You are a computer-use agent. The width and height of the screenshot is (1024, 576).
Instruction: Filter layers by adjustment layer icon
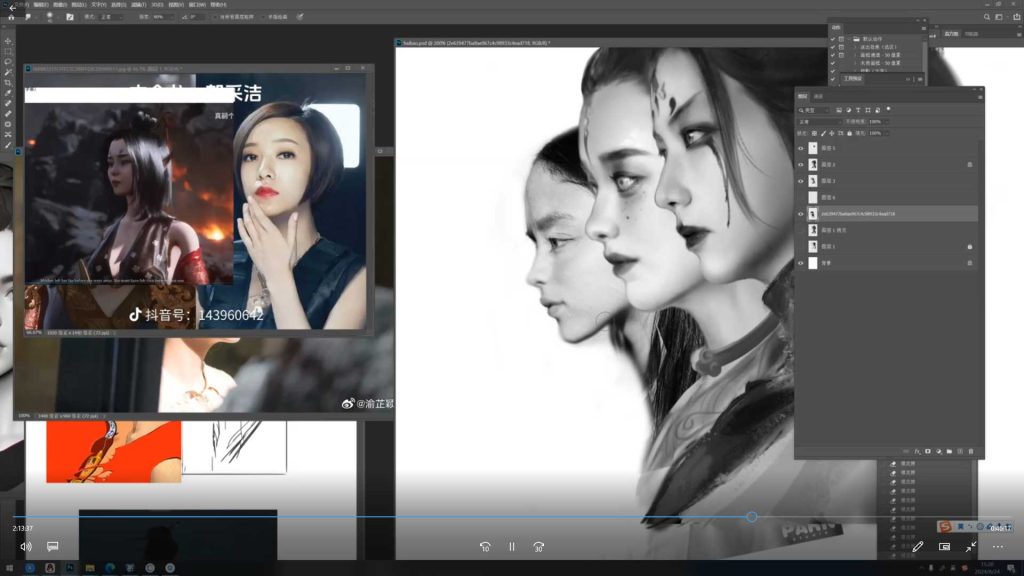point(848,110)
